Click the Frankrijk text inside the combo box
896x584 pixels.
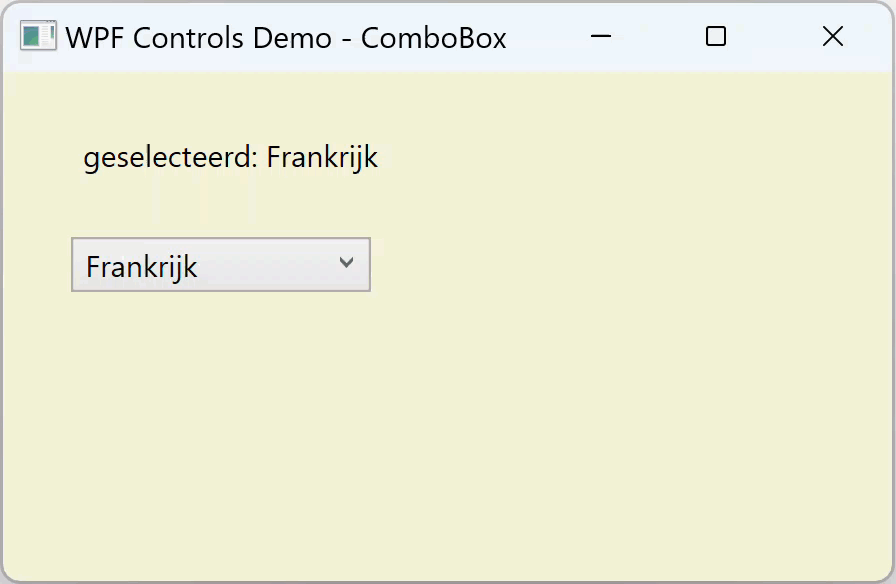click(142, 267)
